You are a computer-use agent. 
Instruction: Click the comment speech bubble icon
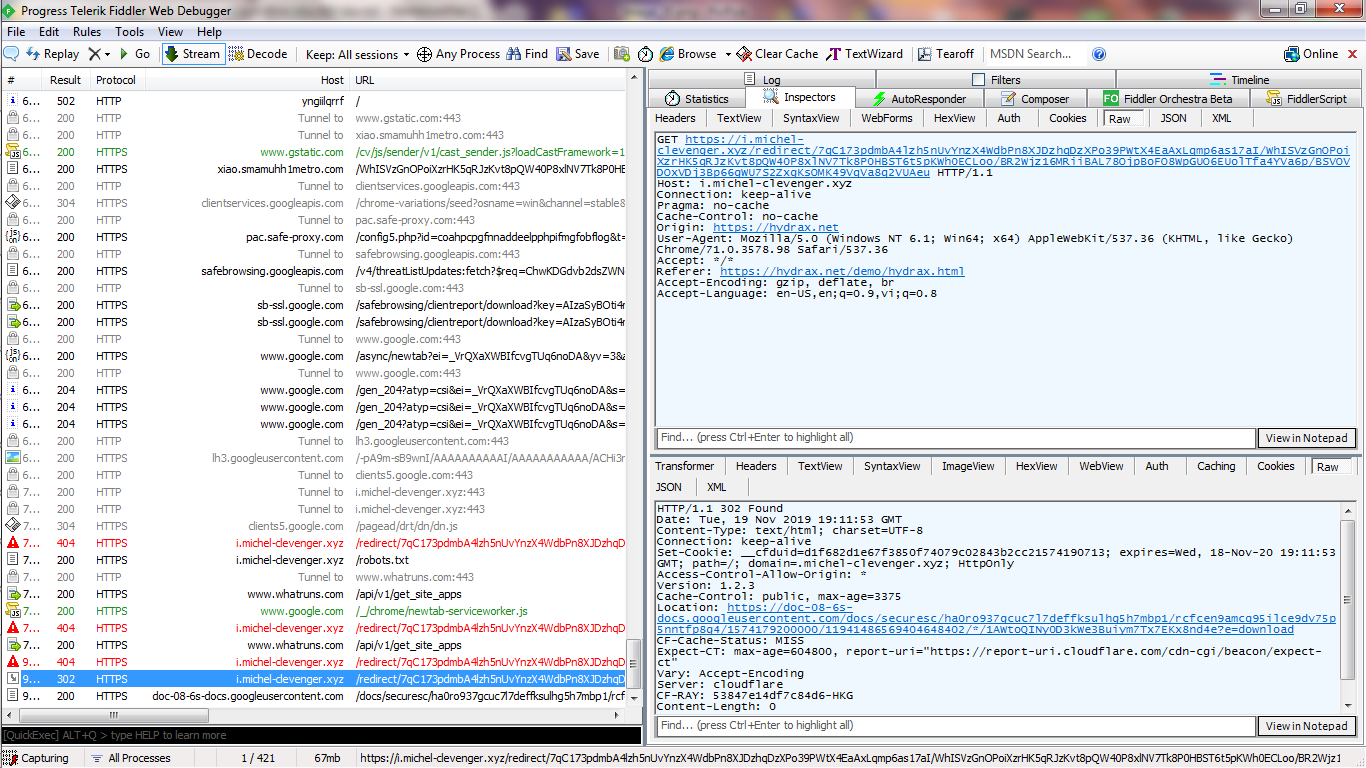(12, 54)
